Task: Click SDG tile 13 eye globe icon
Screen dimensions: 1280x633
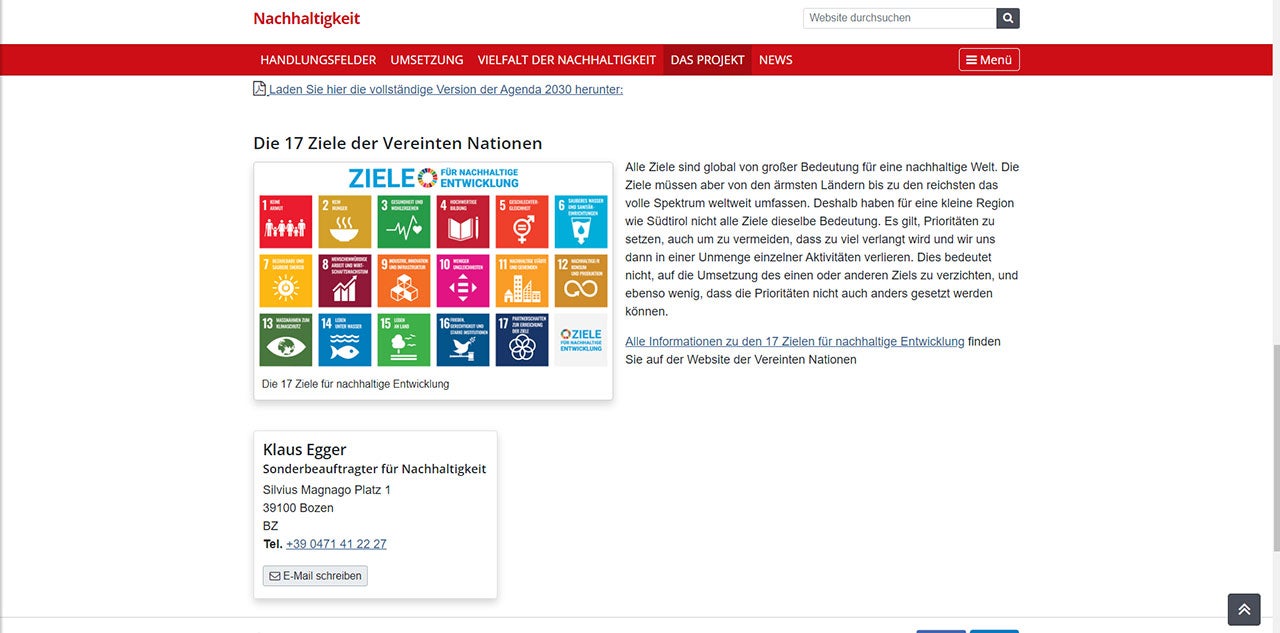Action: 286,347
